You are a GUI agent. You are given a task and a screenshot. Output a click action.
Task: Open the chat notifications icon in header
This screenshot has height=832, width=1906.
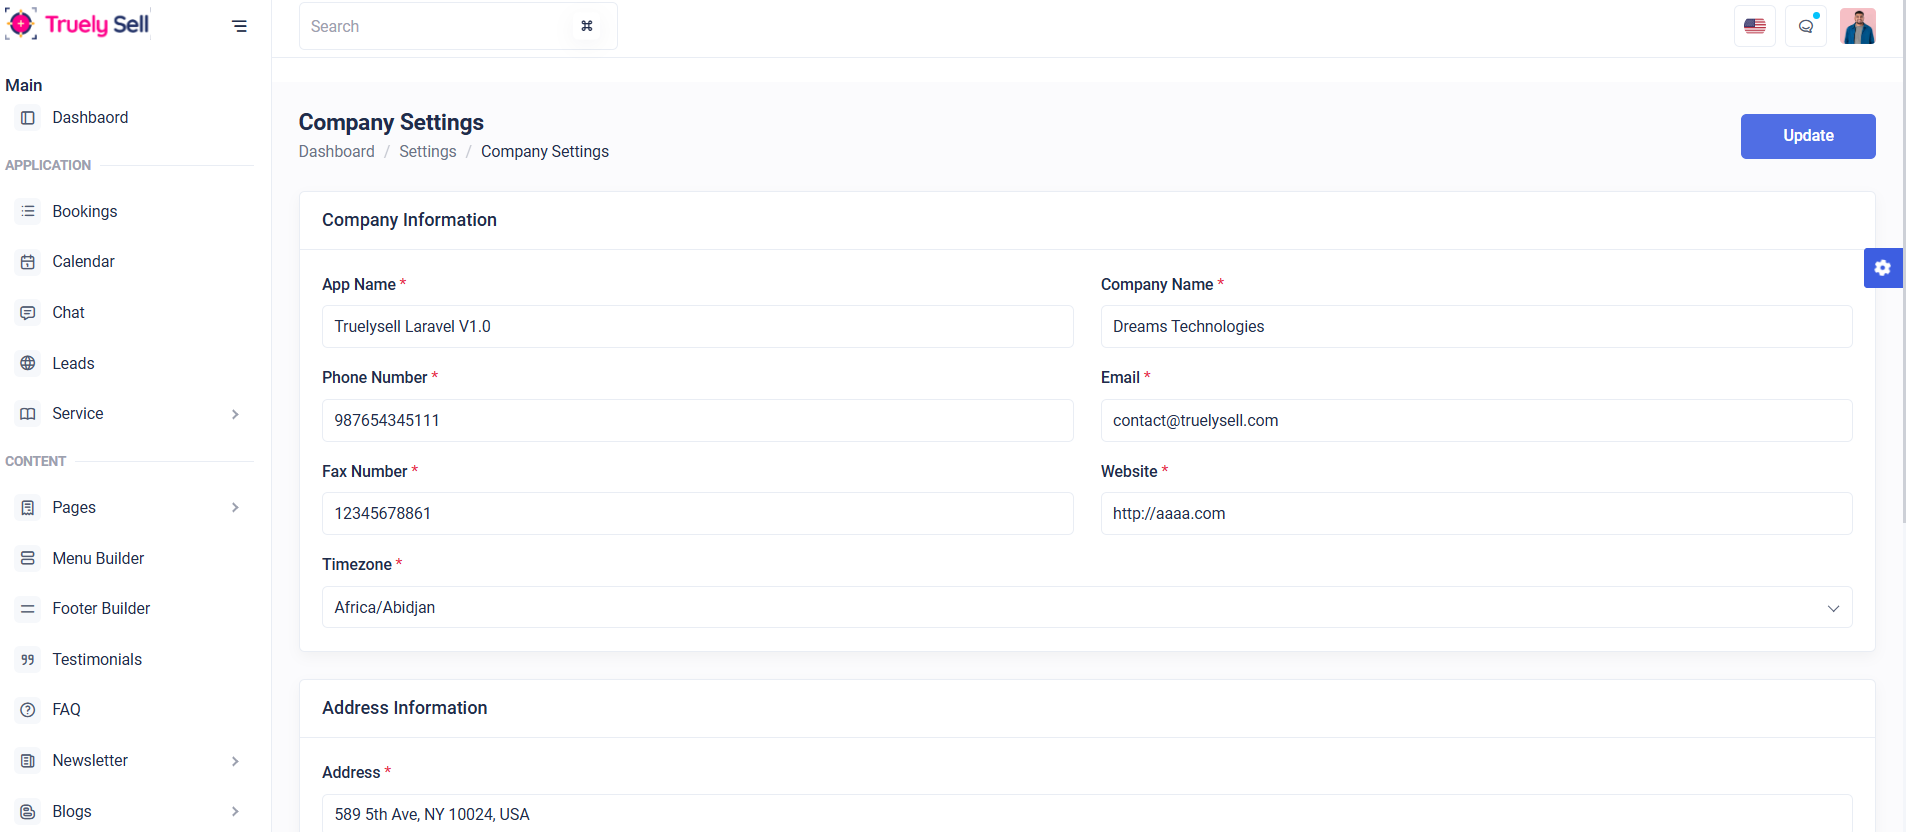pos(1806,26)
